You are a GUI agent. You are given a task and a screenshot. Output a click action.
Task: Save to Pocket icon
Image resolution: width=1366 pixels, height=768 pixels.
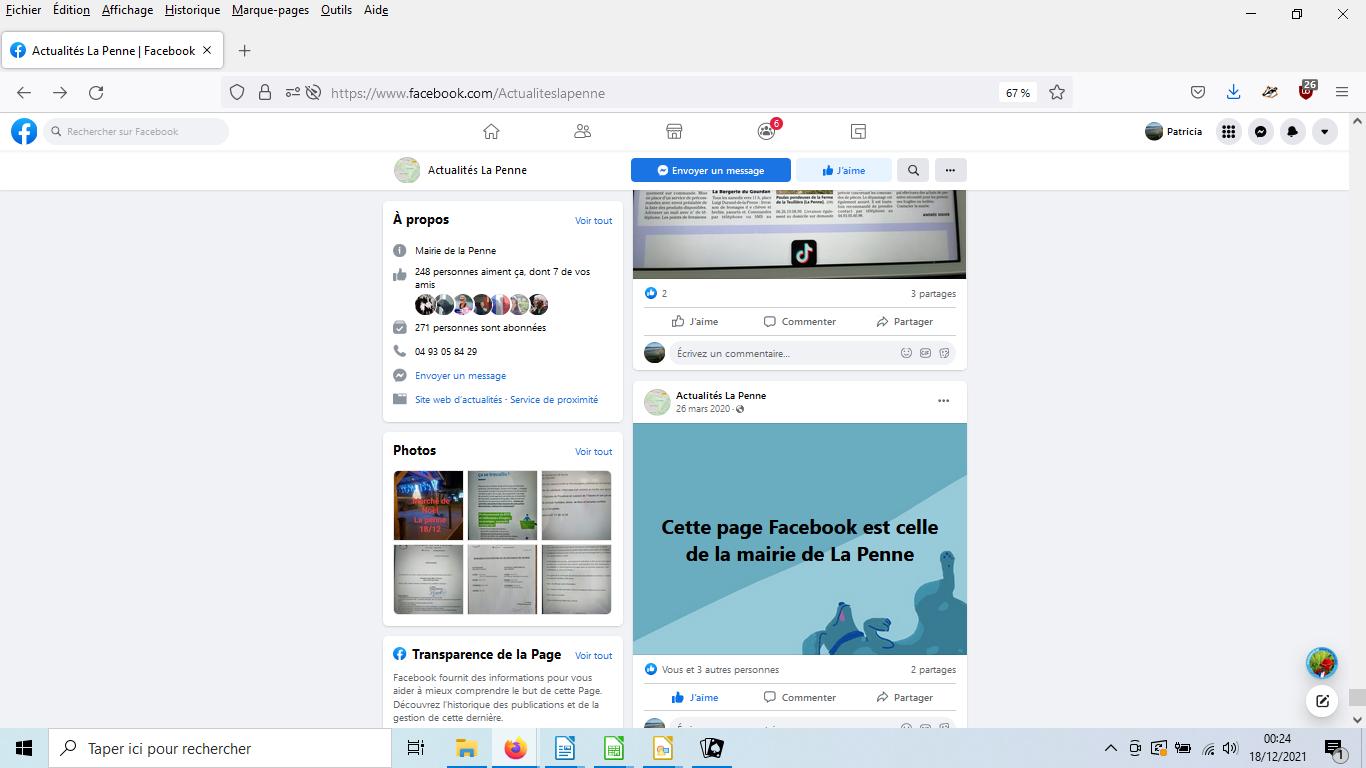(x=1198, y=92)
